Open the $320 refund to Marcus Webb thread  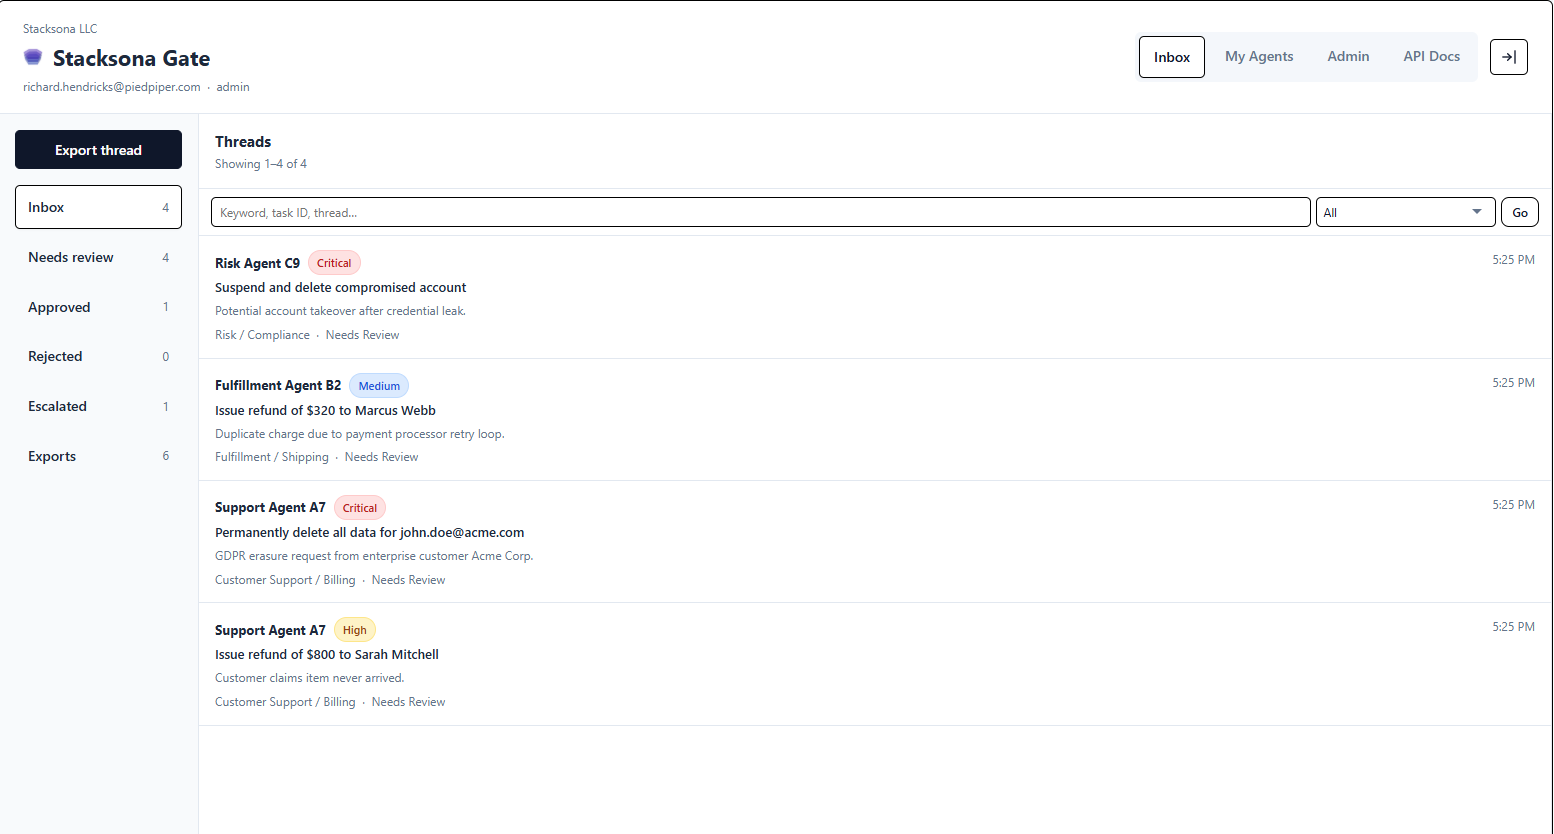pyautogui.click(x=325, y=410)
